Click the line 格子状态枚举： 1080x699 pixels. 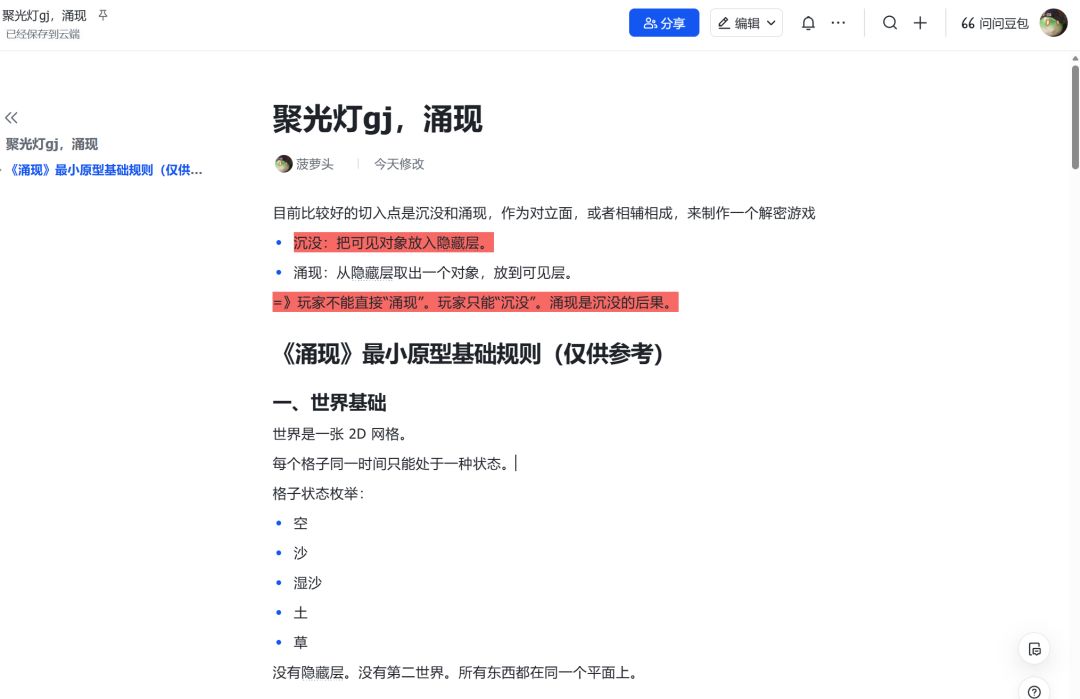[x=318, y=493]
